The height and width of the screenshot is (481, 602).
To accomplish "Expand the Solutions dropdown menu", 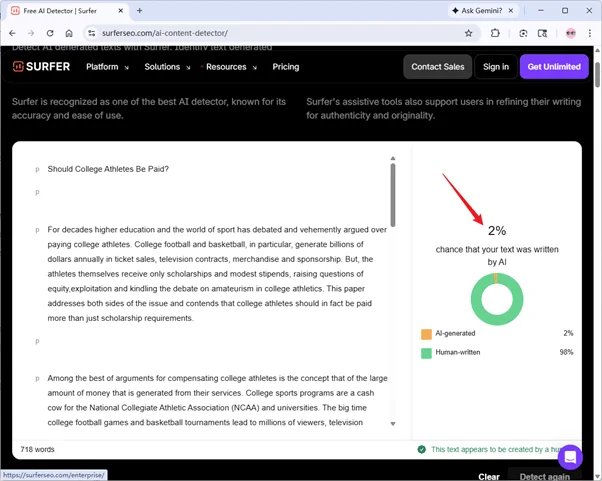I will [167, 67].
